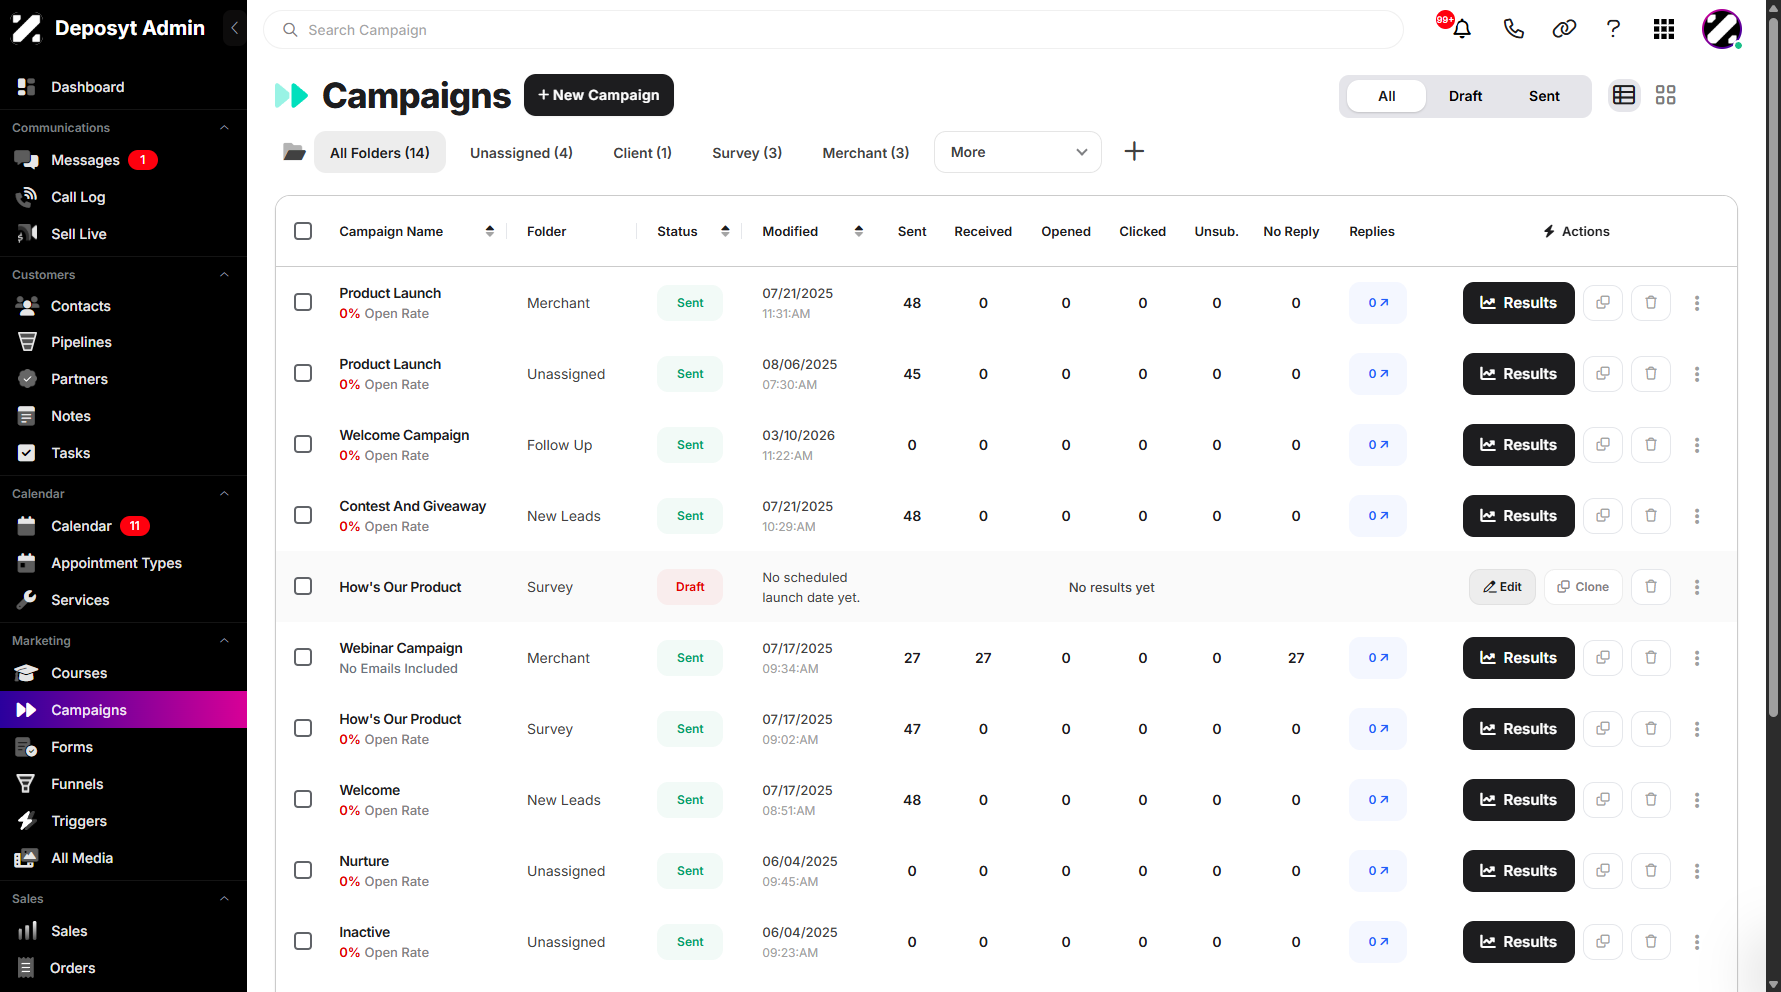Open the apps grid icon
Screen dimensions: 1781x992
pos(1663,29)
